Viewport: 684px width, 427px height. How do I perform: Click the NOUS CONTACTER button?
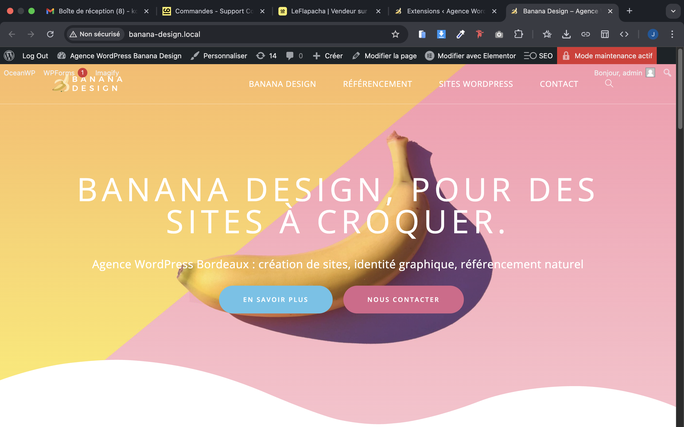(x=404, y=300)
